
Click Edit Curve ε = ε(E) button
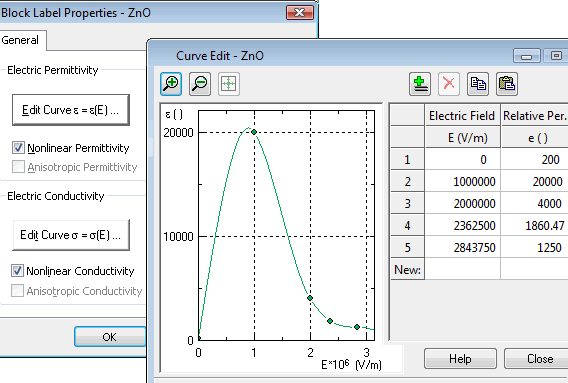click(x=71, y=110)
